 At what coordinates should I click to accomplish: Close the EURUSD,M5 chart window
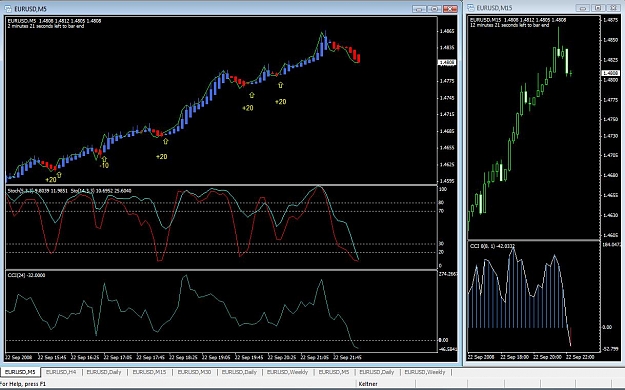pos(450,9)
